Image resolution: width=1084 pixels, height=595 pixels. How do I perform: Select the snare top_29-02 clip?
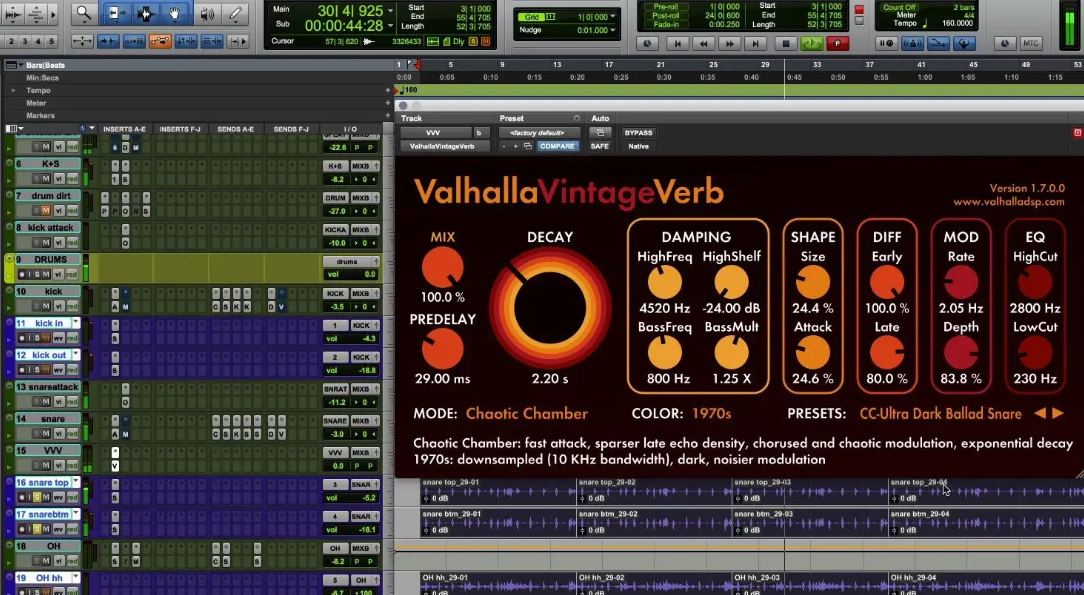(x=654, y=491)
